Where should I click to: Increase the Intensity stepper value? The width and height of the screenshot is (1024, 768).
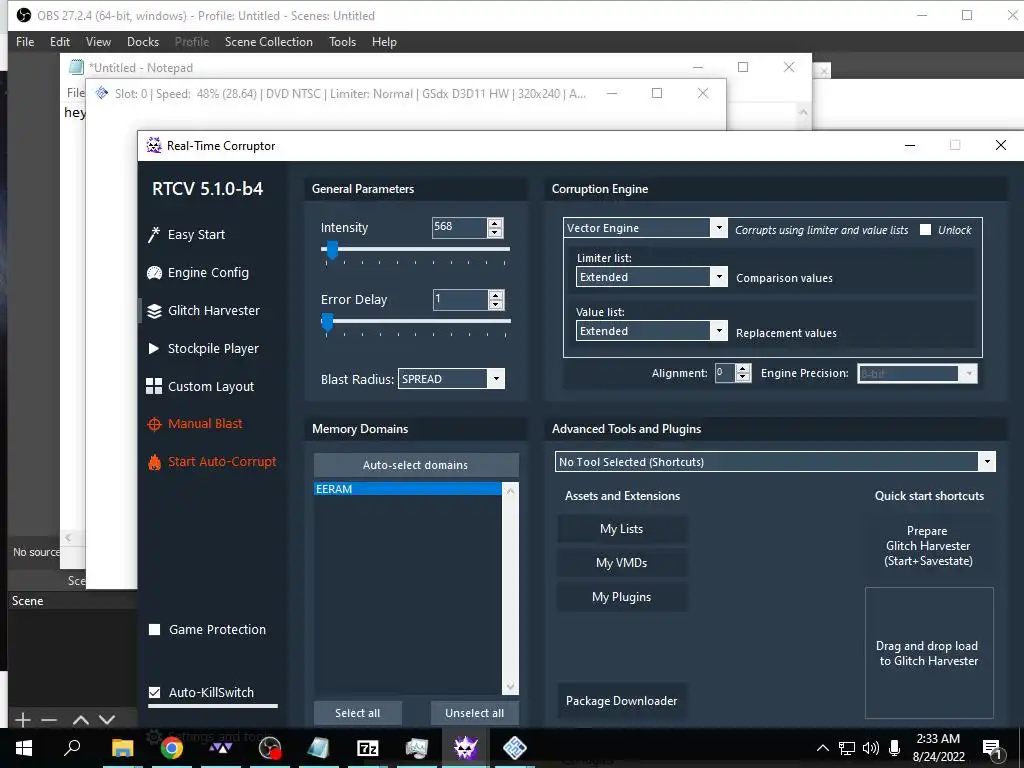(495, 223)
